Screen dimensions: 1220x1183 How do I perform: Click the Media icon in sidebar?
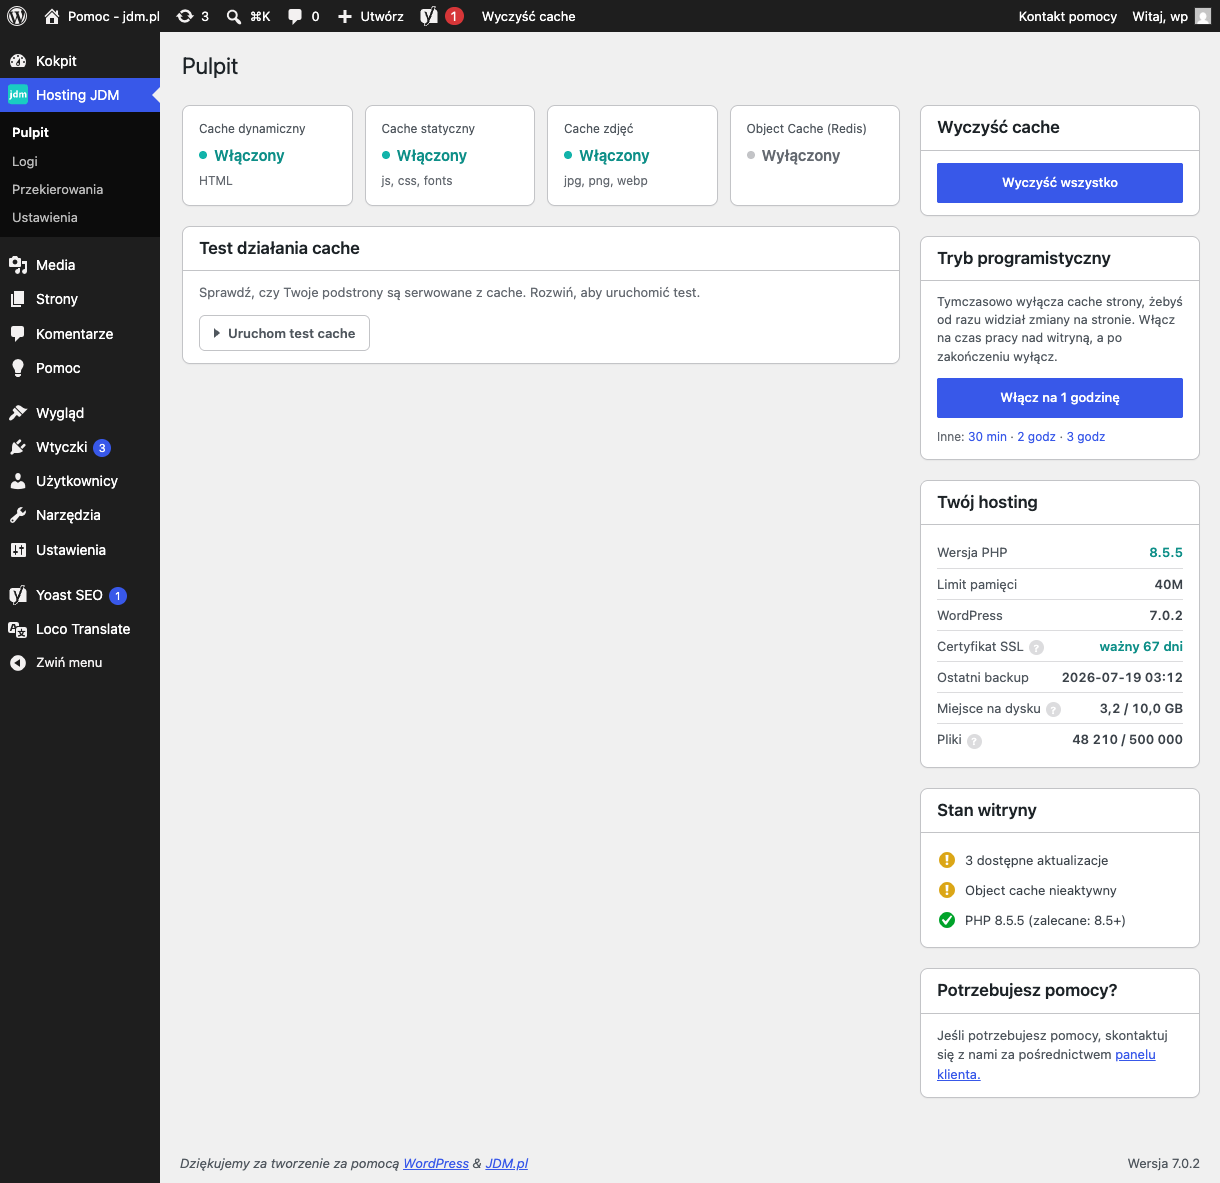point(18,265)
